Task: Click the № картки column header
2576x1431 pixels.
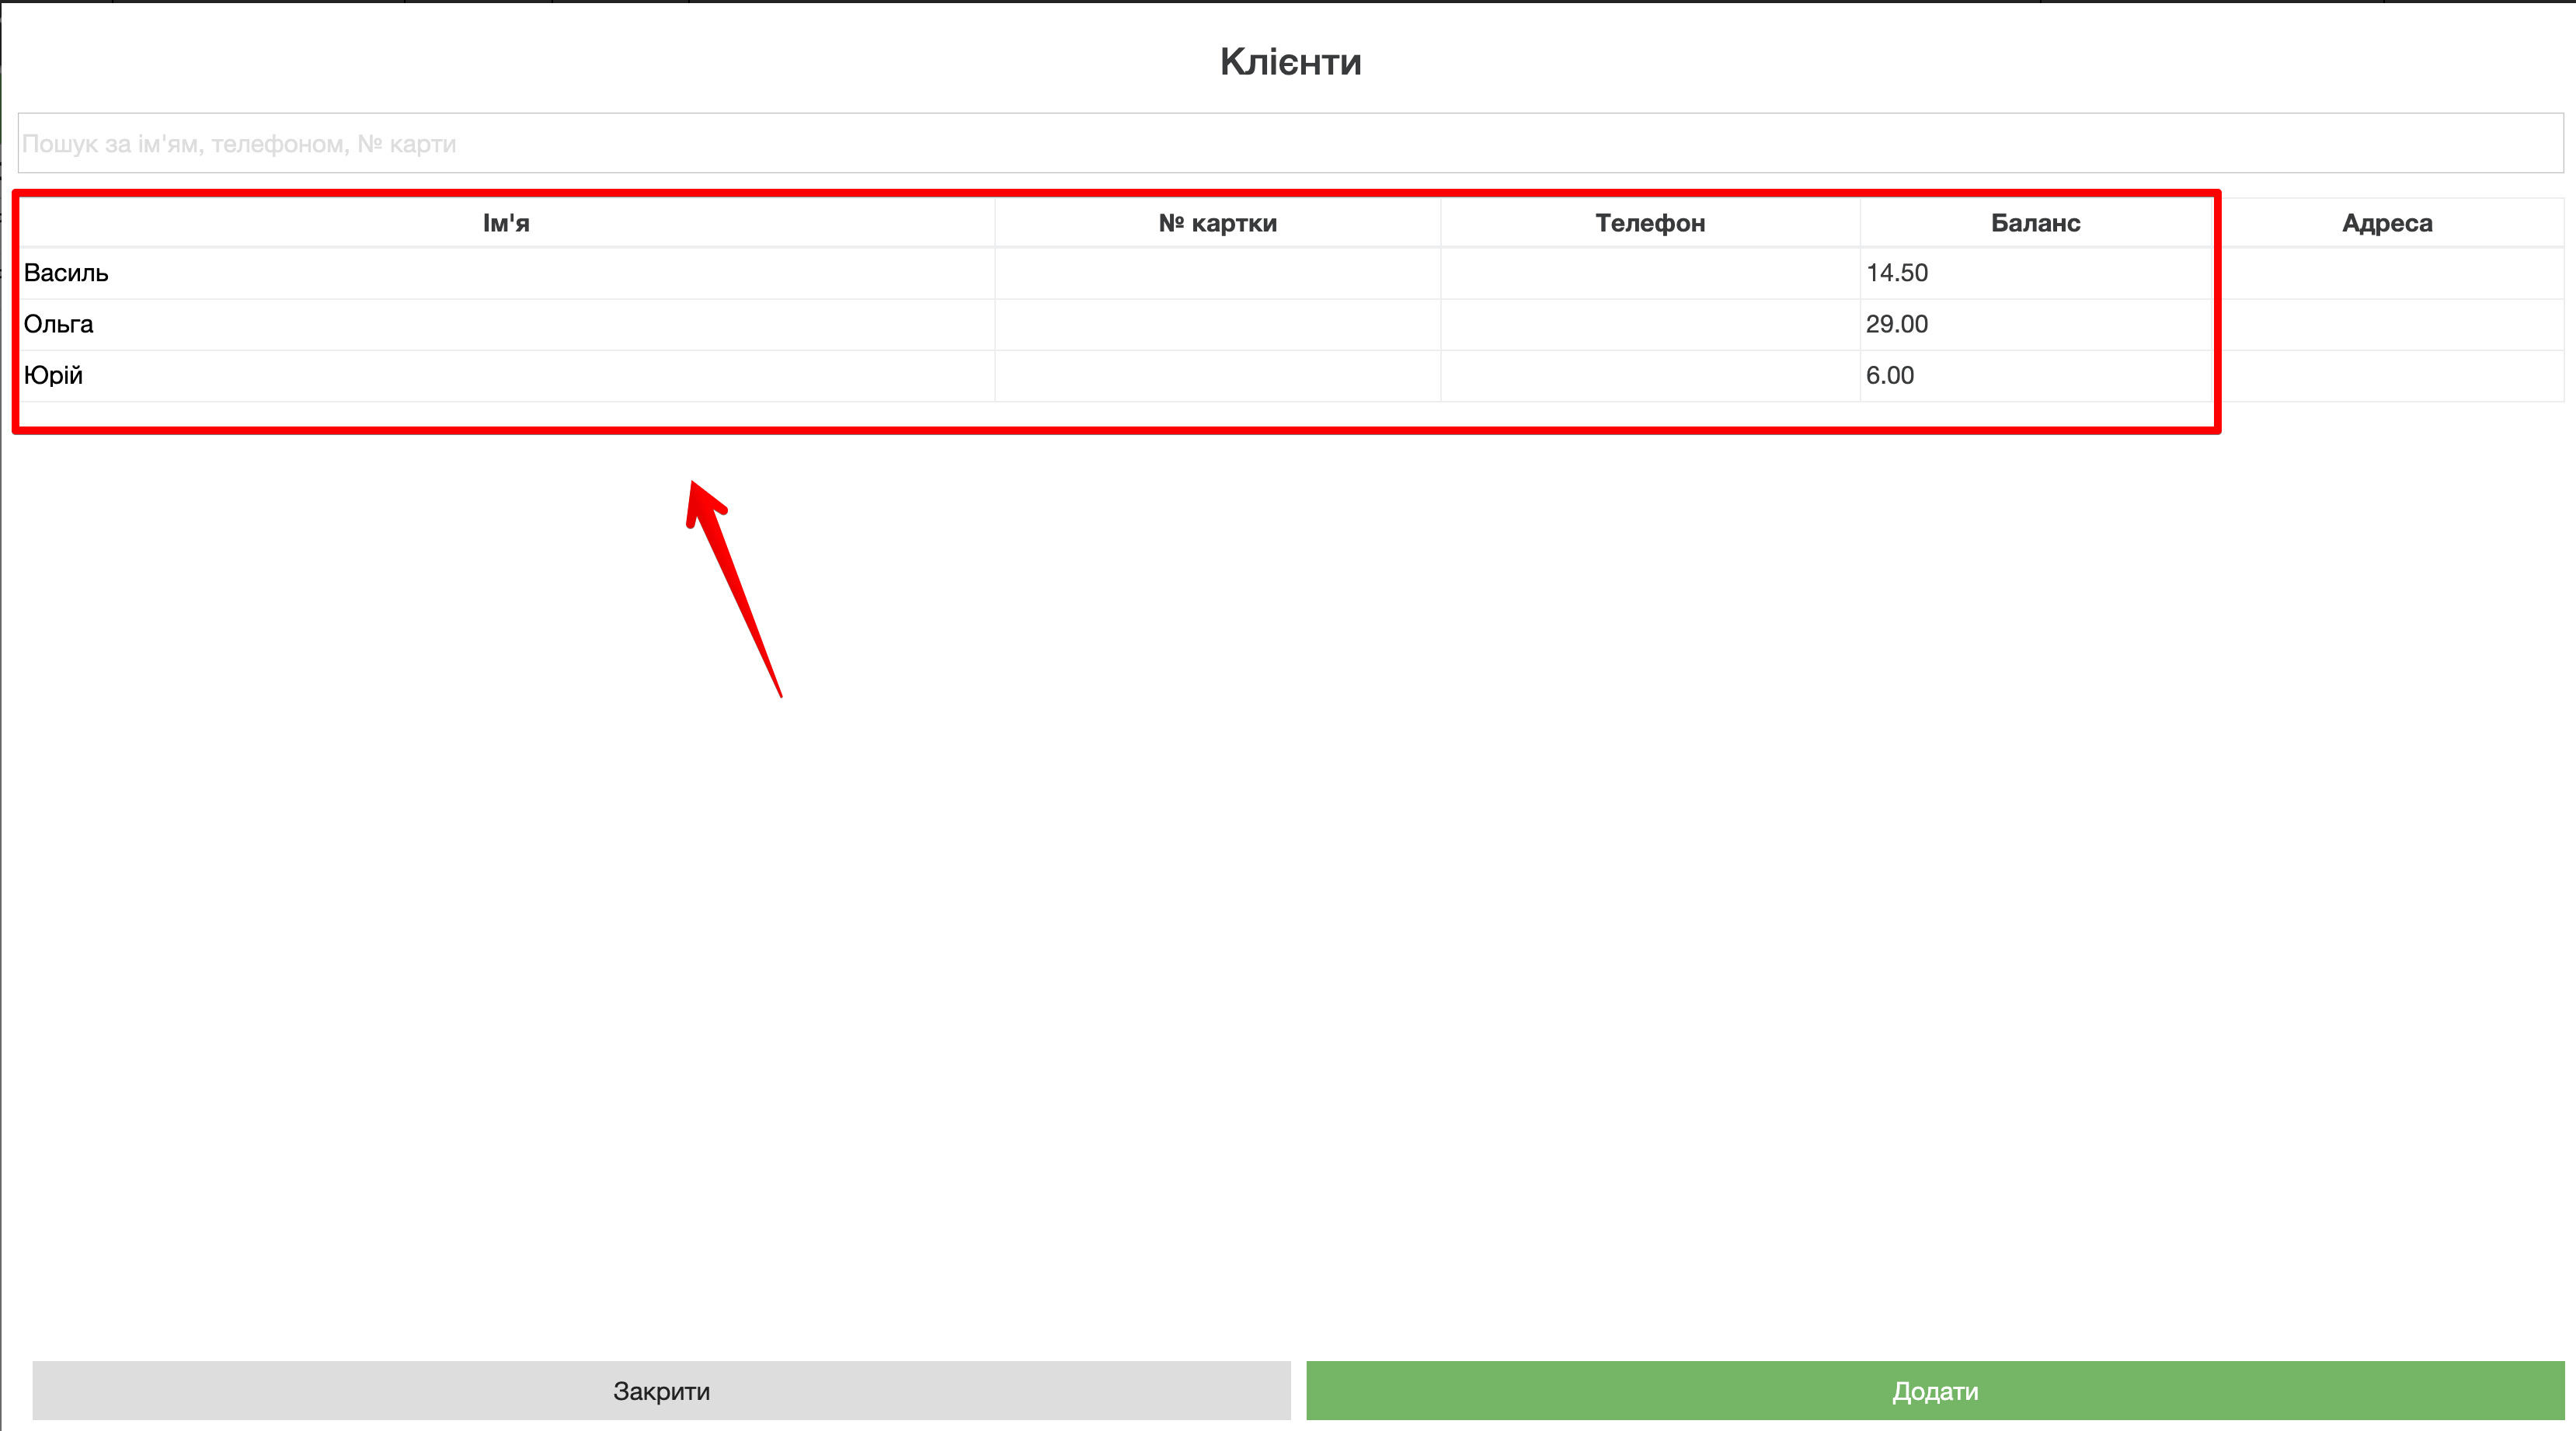Action: 1217,223
